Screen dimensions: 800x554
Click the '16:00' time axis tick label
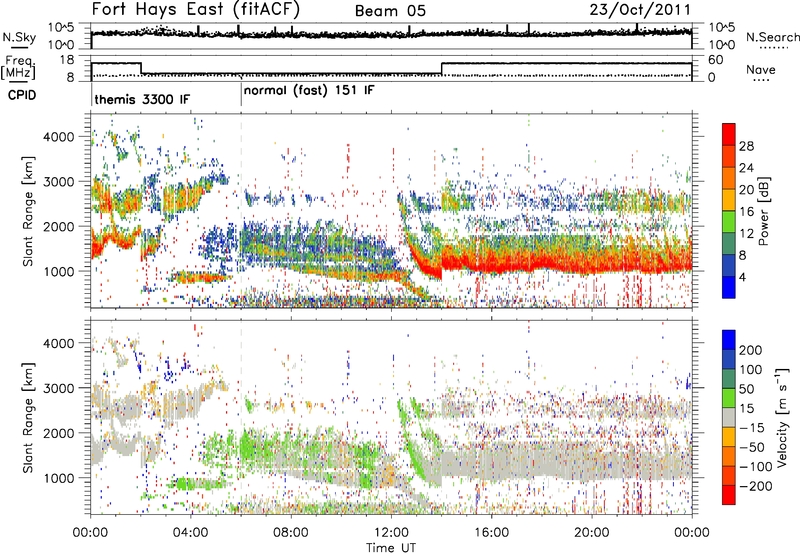click(491, 533)
